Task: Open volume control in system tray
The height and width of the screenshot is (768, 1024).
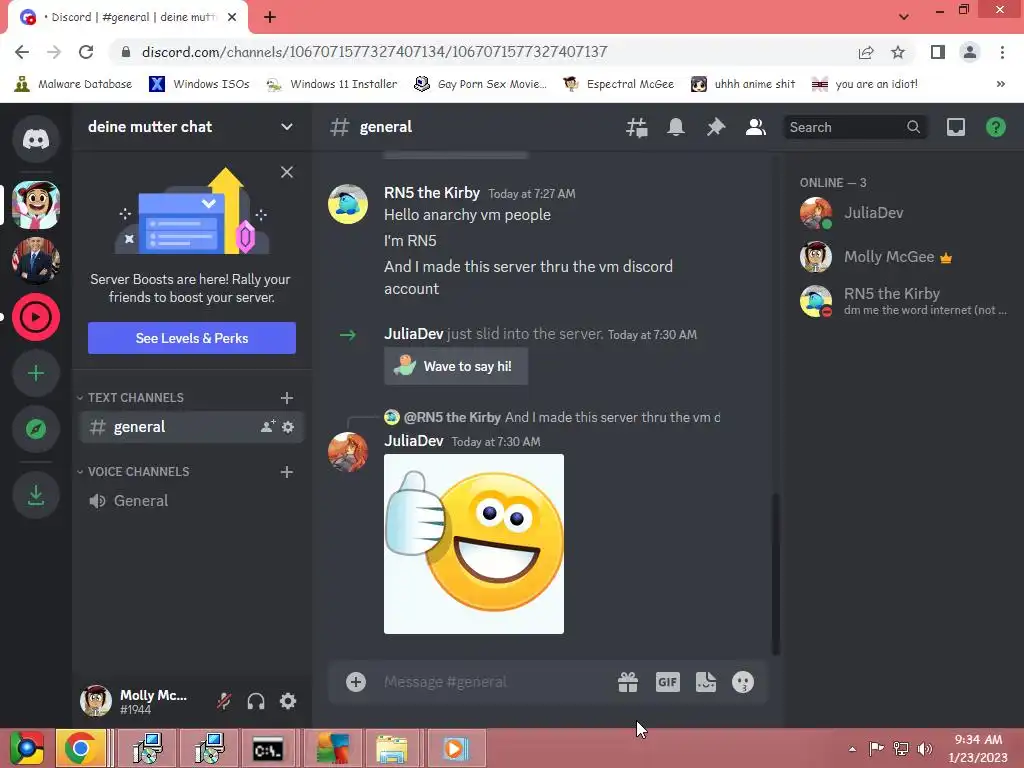Action: pos(925,748)
